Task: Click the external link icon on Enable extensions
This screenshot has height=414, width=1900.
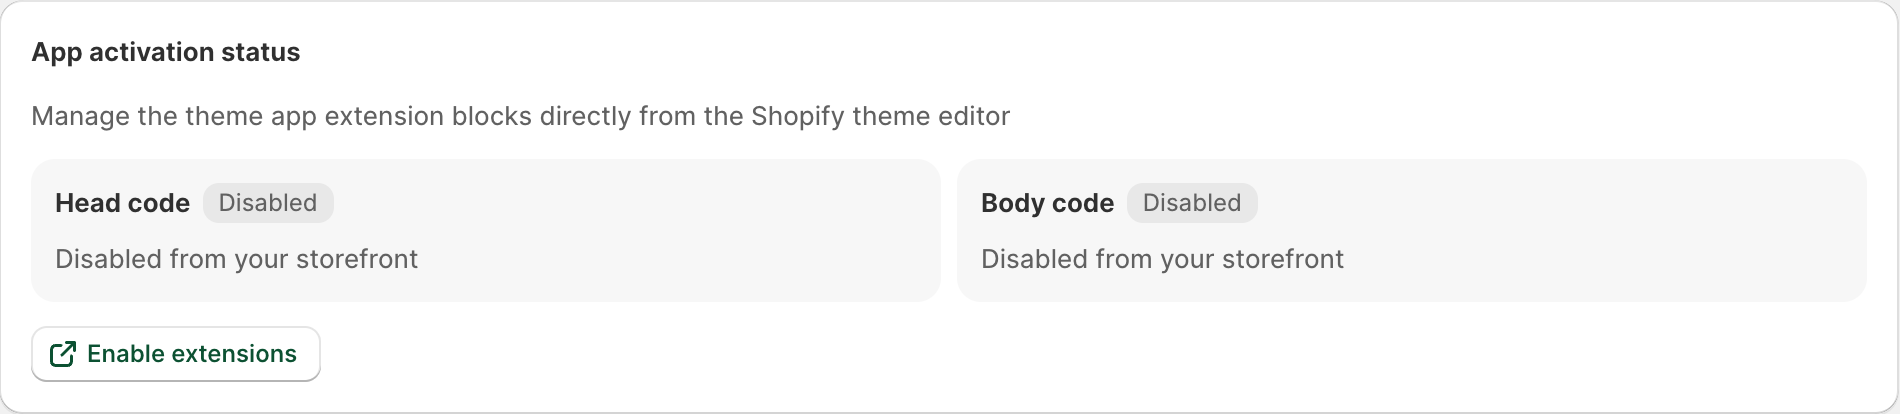Action: (x=63, y=354)
